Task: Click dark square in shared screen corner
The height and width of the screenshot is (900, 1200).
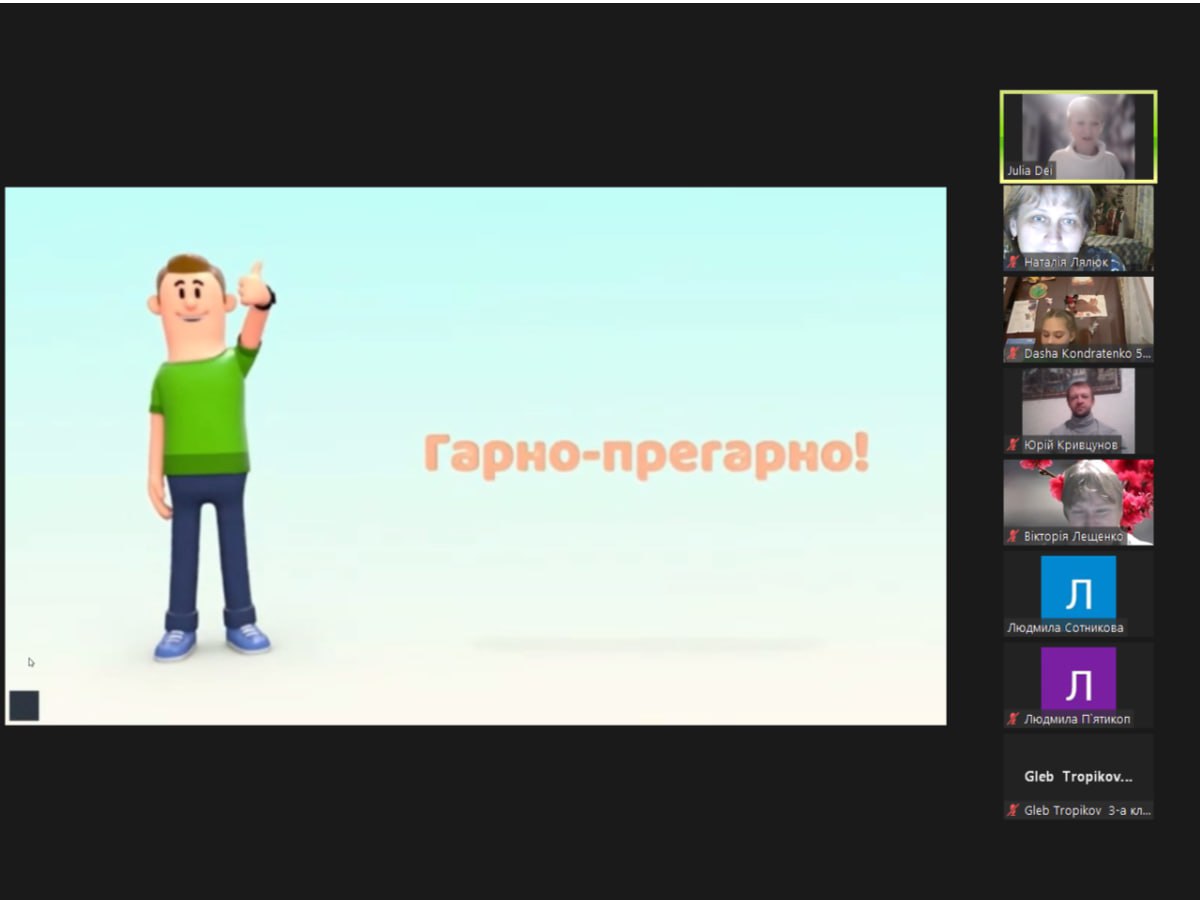Action: (24, 705)
